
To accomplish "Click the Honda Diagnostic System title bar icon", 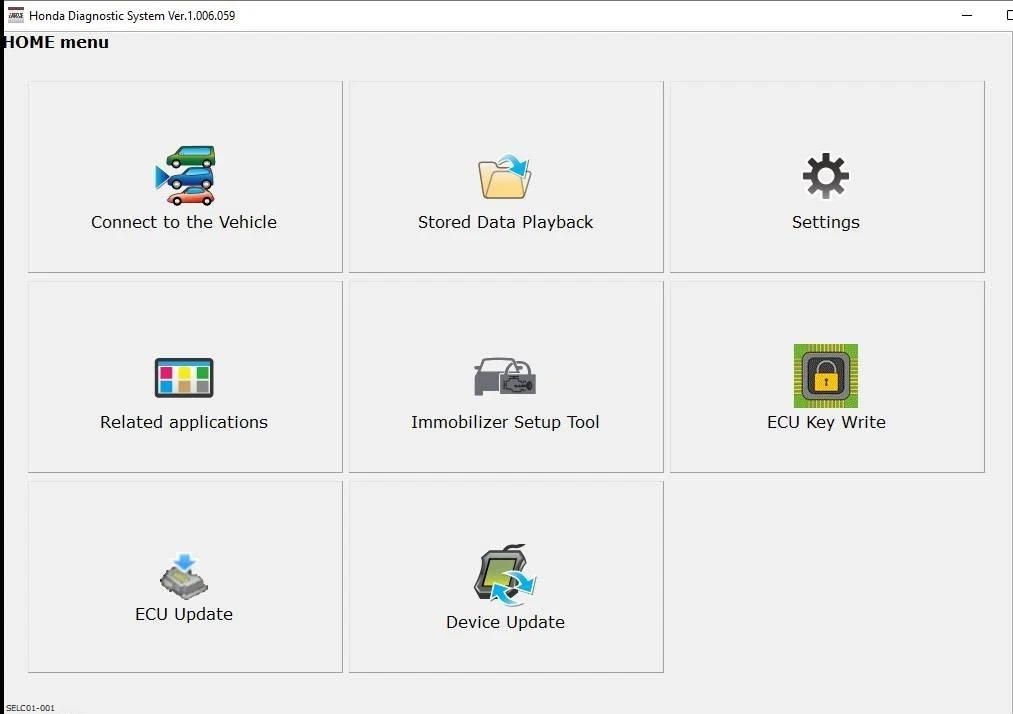I will [16, 15].
